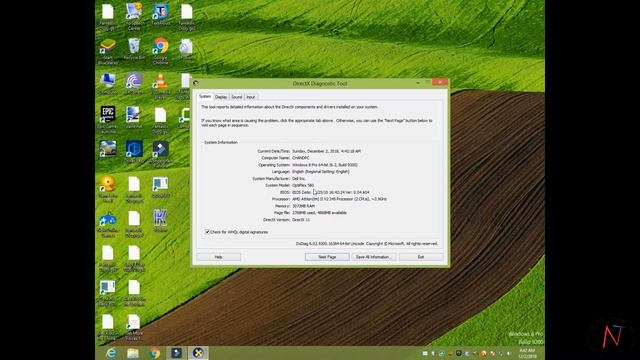
Task: Click the DirectX Version value DirectX 11
Action: (301, 220)
